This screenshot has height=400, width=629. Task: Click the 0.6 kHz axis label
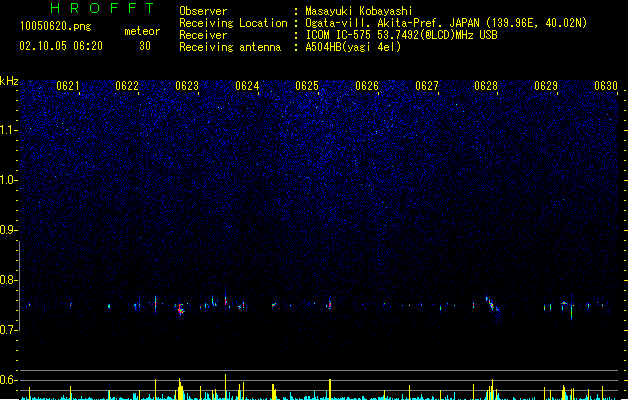pyautogui.click(x=8, y=380)
